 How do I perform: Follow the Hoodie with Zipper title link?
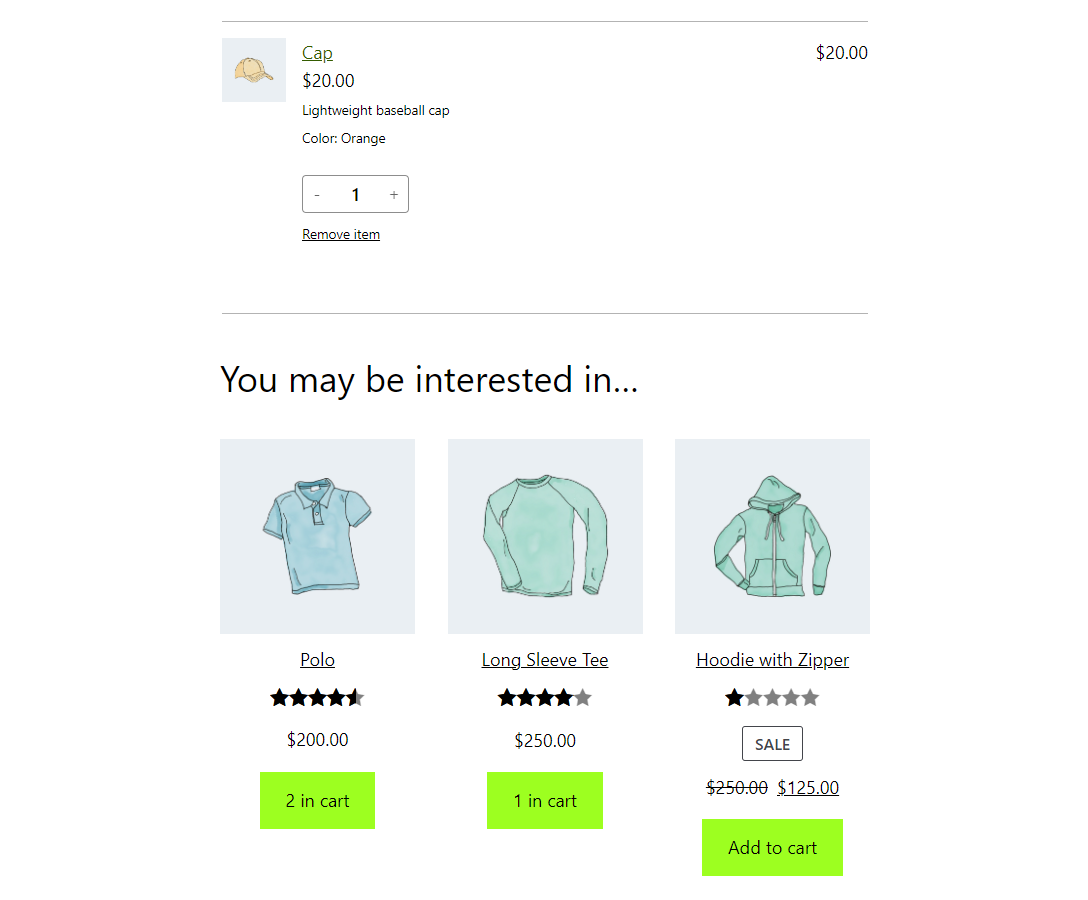tap(772, 660)
